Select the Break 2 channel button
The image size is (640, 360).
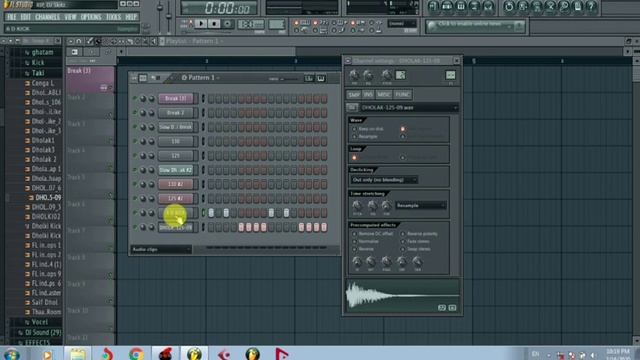pyautogui.click(x=176, y=113)
